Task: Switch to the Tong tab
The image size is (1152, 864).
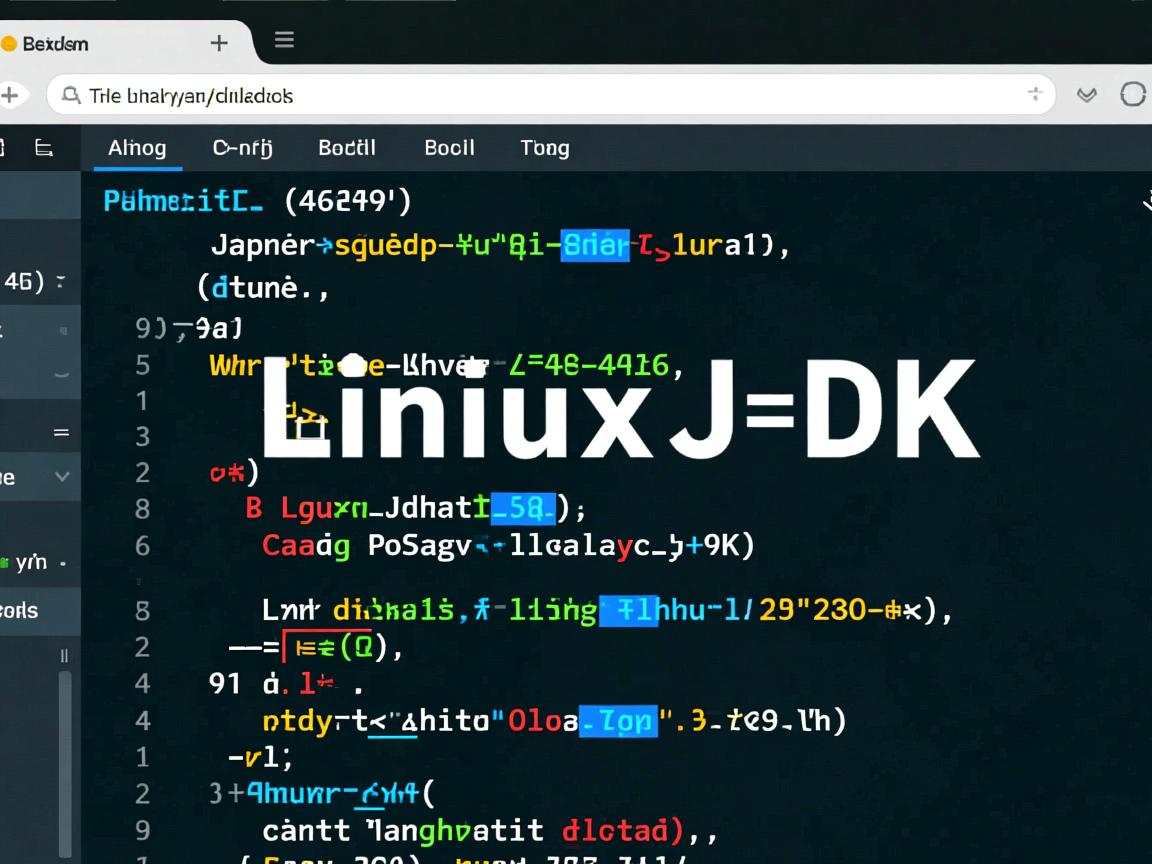Action: click(x=544, y=147)
